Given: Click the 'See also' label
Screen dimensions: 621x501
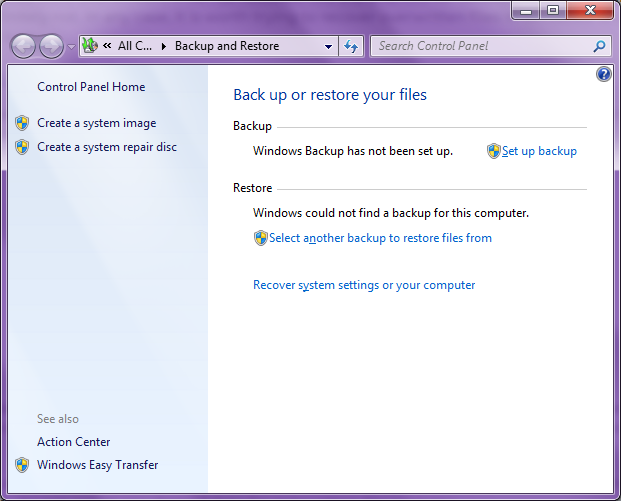Looking at the screenshot, I should (58, 419).
